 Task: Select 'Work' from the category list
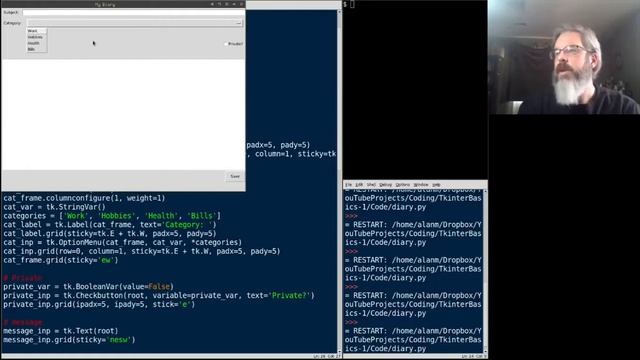(x=37, y=31)
